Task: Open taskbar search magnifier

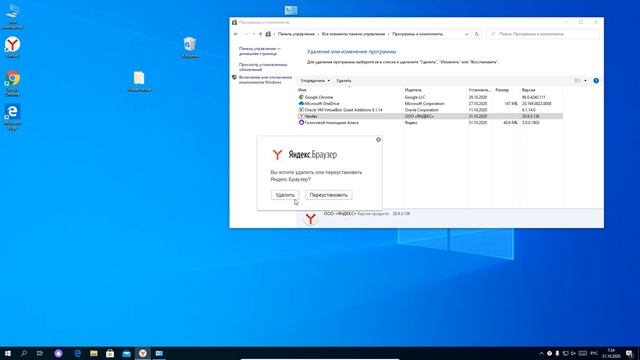Action: pyautogui.click(x=24, y=353)
